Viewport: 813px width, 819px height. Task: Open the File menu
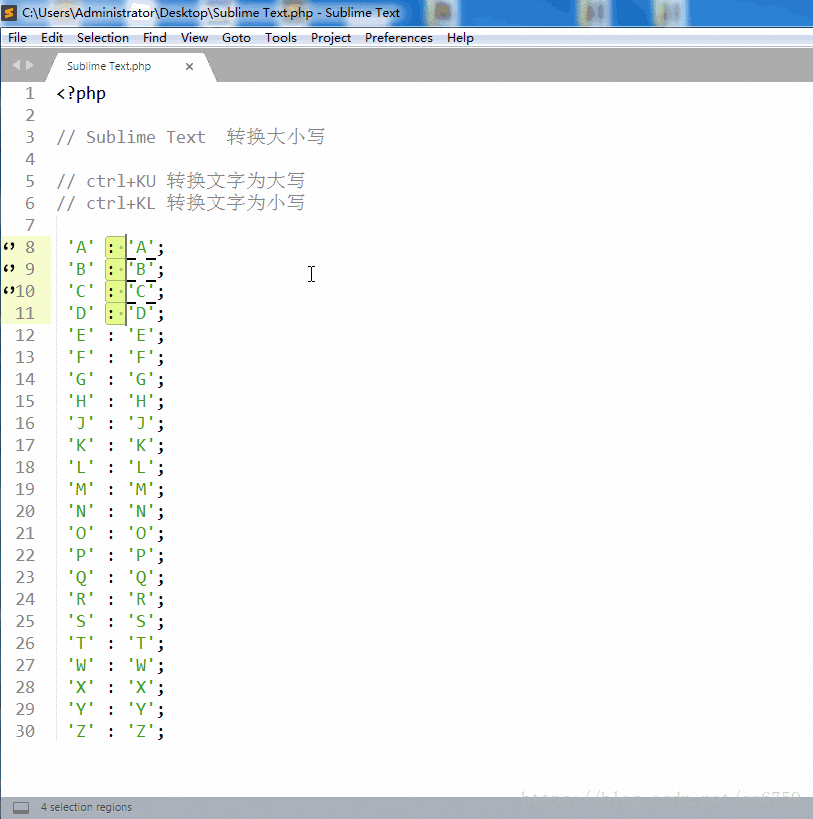tap(17, 38)
